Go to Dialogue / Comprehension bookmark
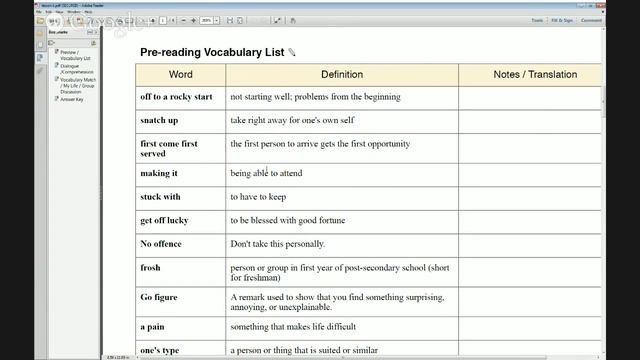This screenshot has width=640, height=360. pyautogui.click(x=77, y=69)
